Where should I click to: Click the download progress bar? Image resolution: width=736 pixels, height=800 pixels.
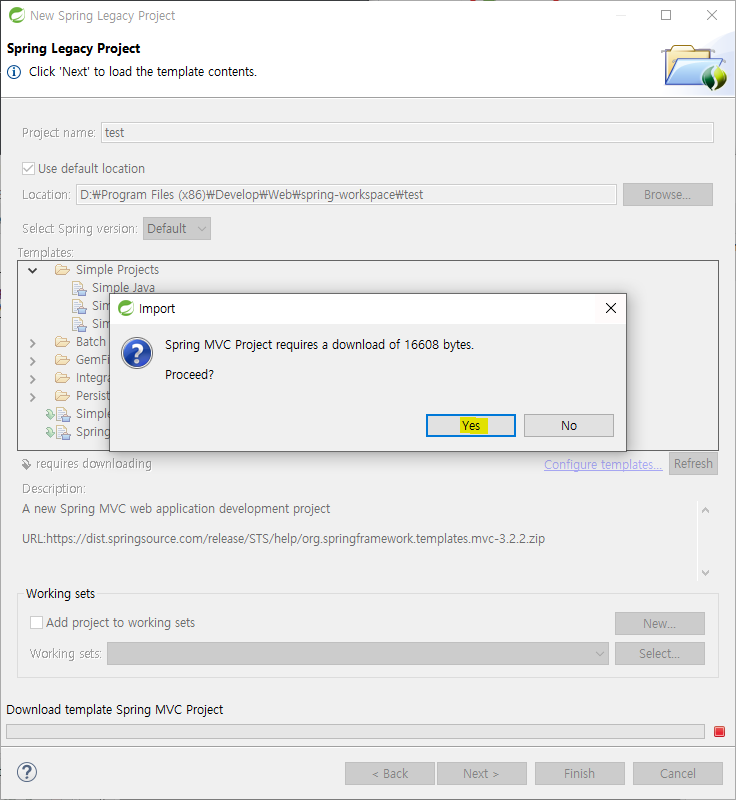[x=355, y=732]
